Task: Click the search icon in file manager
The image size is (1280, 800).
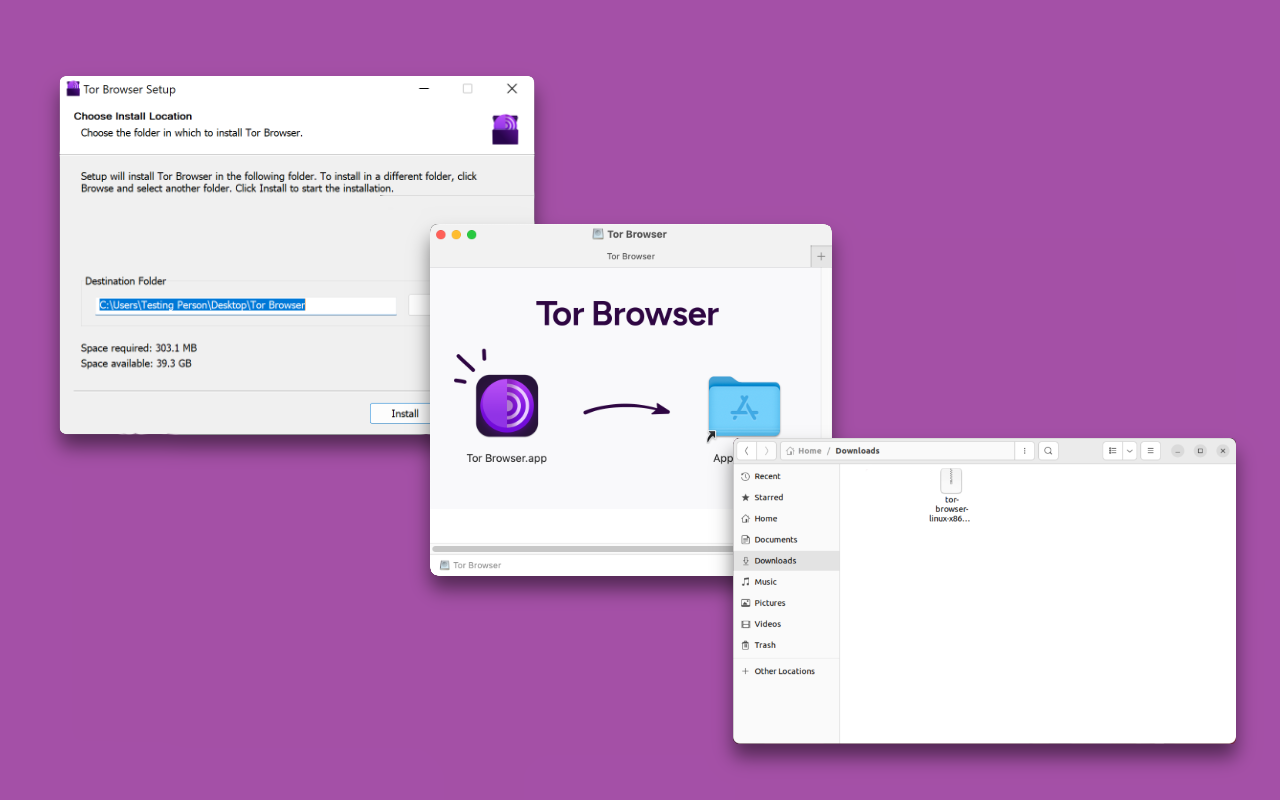Action: click(x=1048, y=451)
